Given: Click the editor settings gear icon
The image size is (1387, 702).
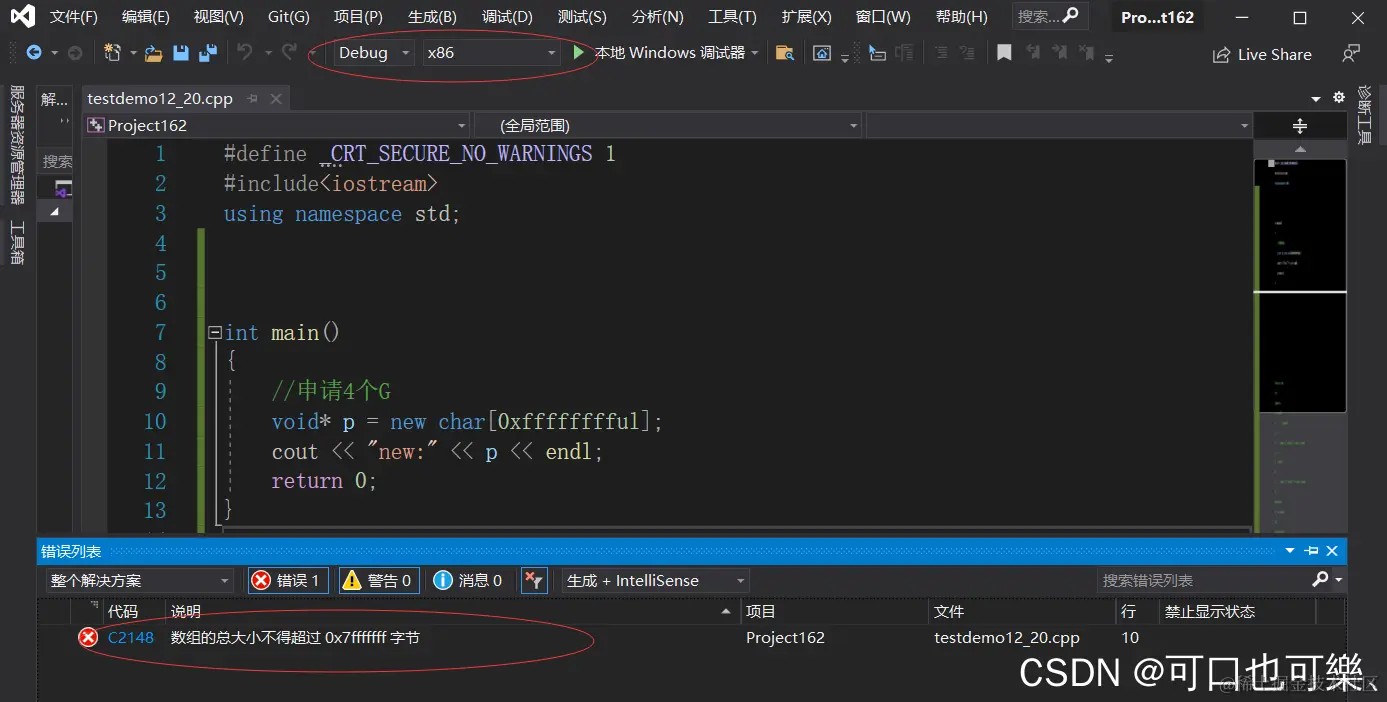Looking at the screenshot, I should click(1339, 97).
